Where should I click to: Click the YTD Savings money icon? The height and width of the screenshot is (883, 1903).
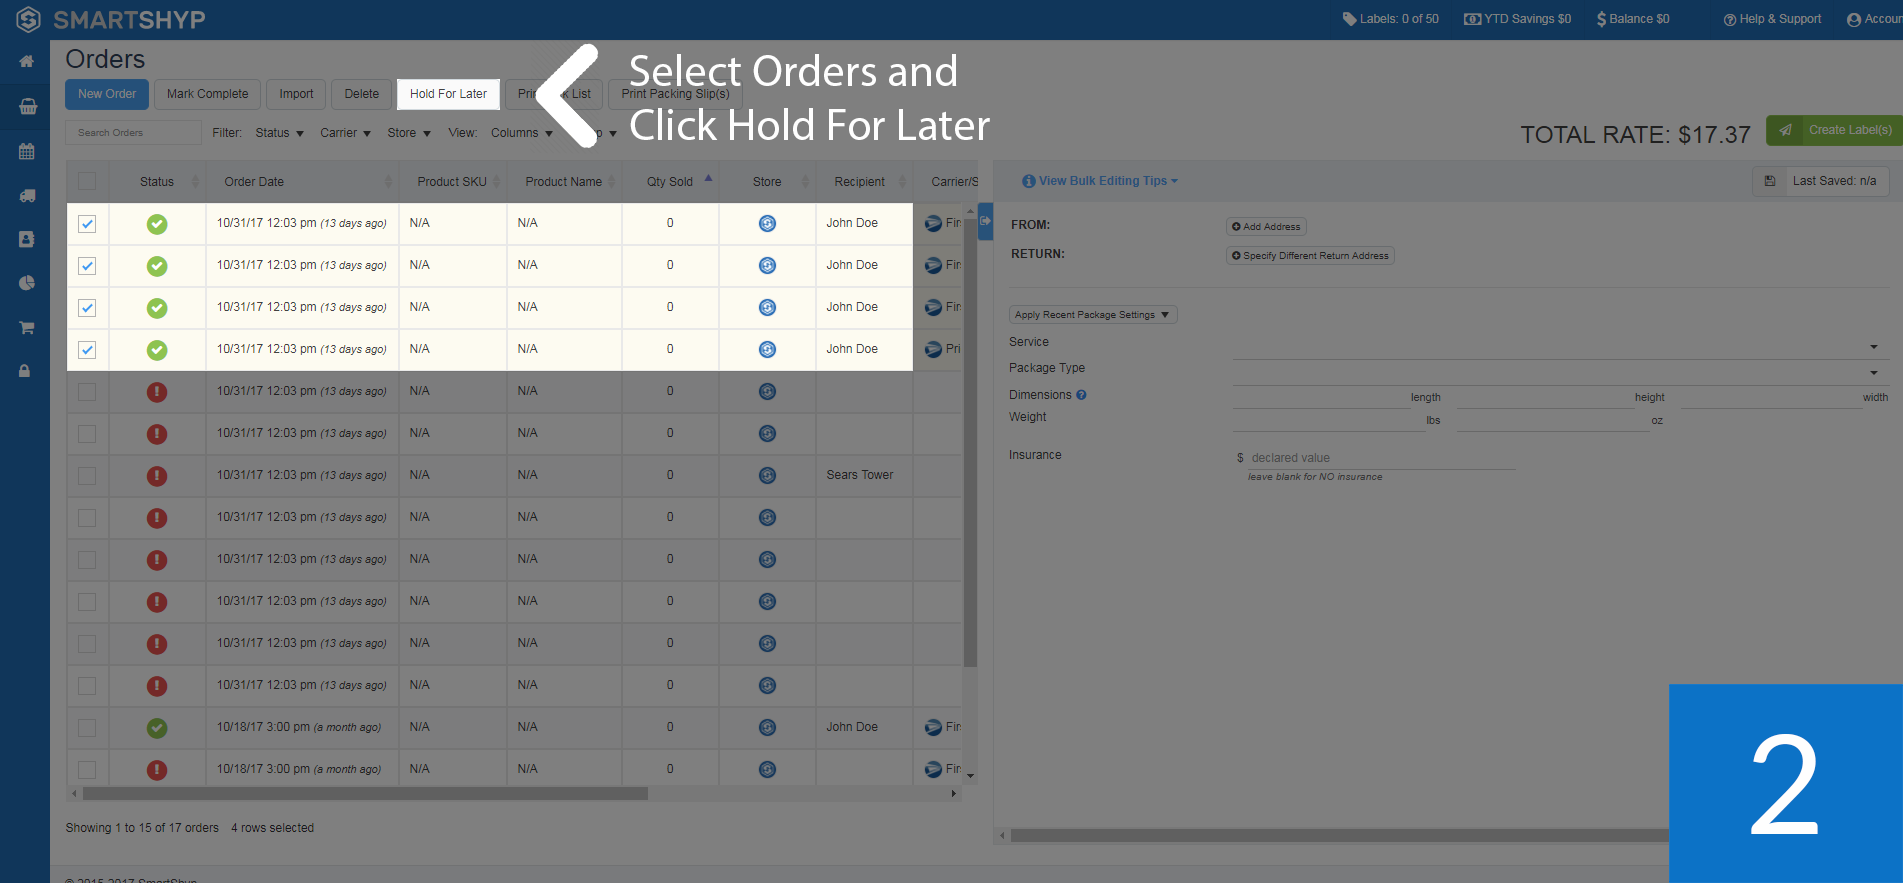[1472, 19]
